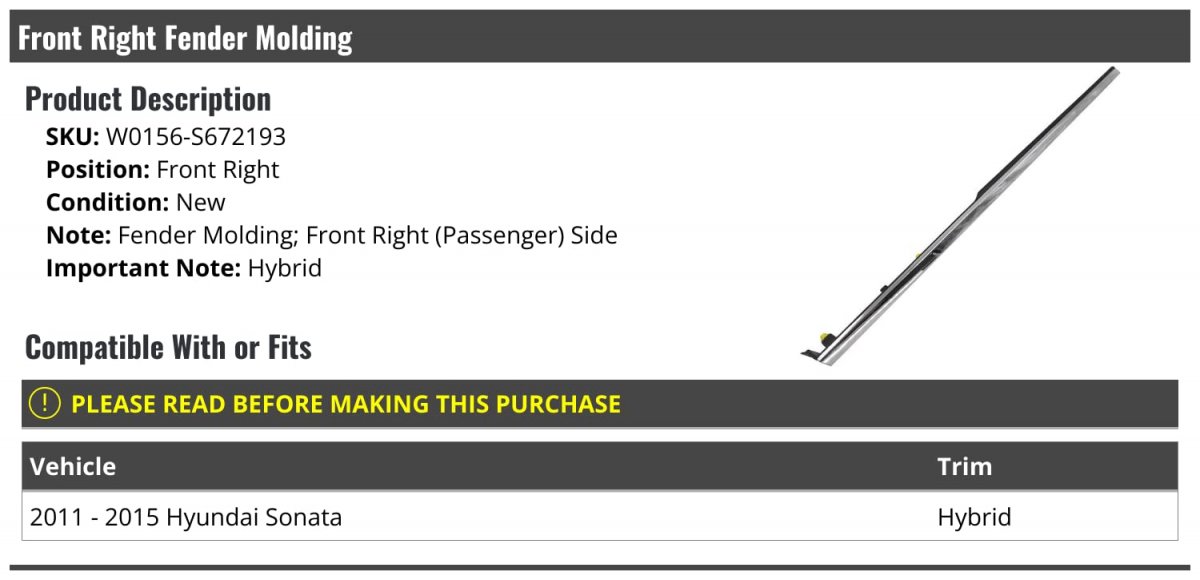1200x580 pixels.
Task: Click the 2011 - 2015 Hyundai Sonata row
Action: coord(600,517)
